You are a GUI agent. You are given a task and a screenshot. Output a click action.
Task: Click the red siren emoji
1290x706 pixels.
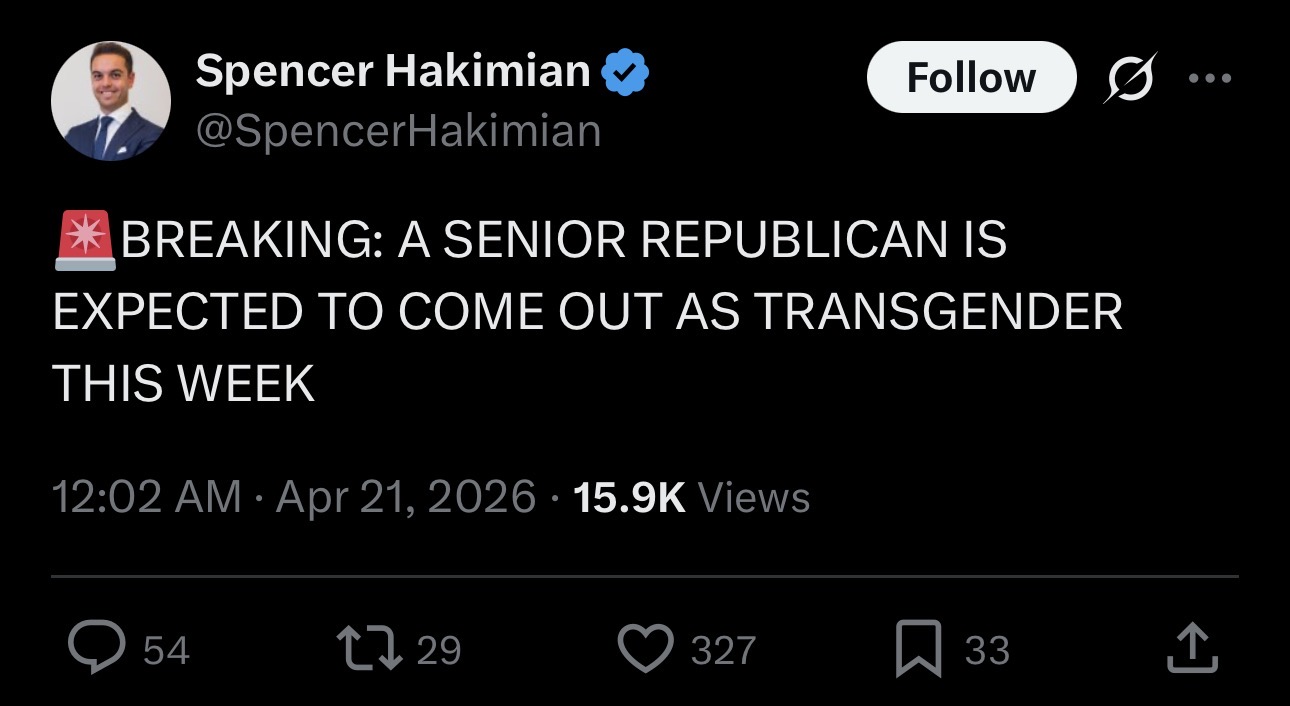pos(84,241)
